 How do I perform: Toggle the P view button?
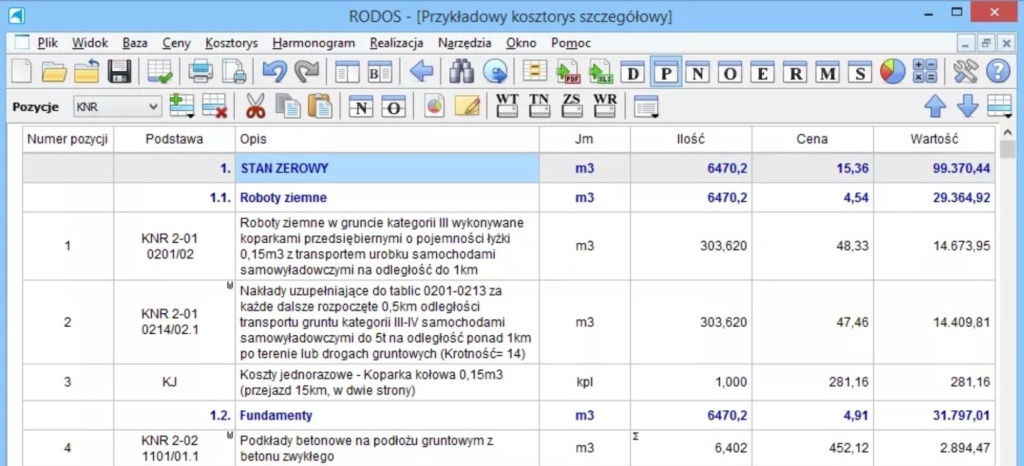(x=665, y=72)
